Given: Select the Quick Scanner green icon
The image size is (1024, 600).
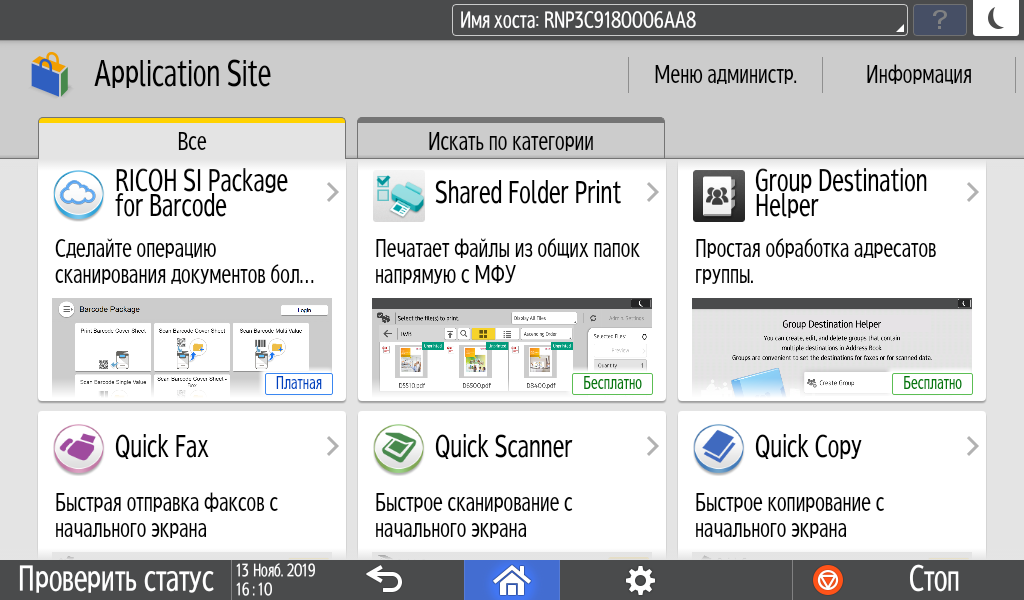Looking at the screenshot, I should [398, 449].
